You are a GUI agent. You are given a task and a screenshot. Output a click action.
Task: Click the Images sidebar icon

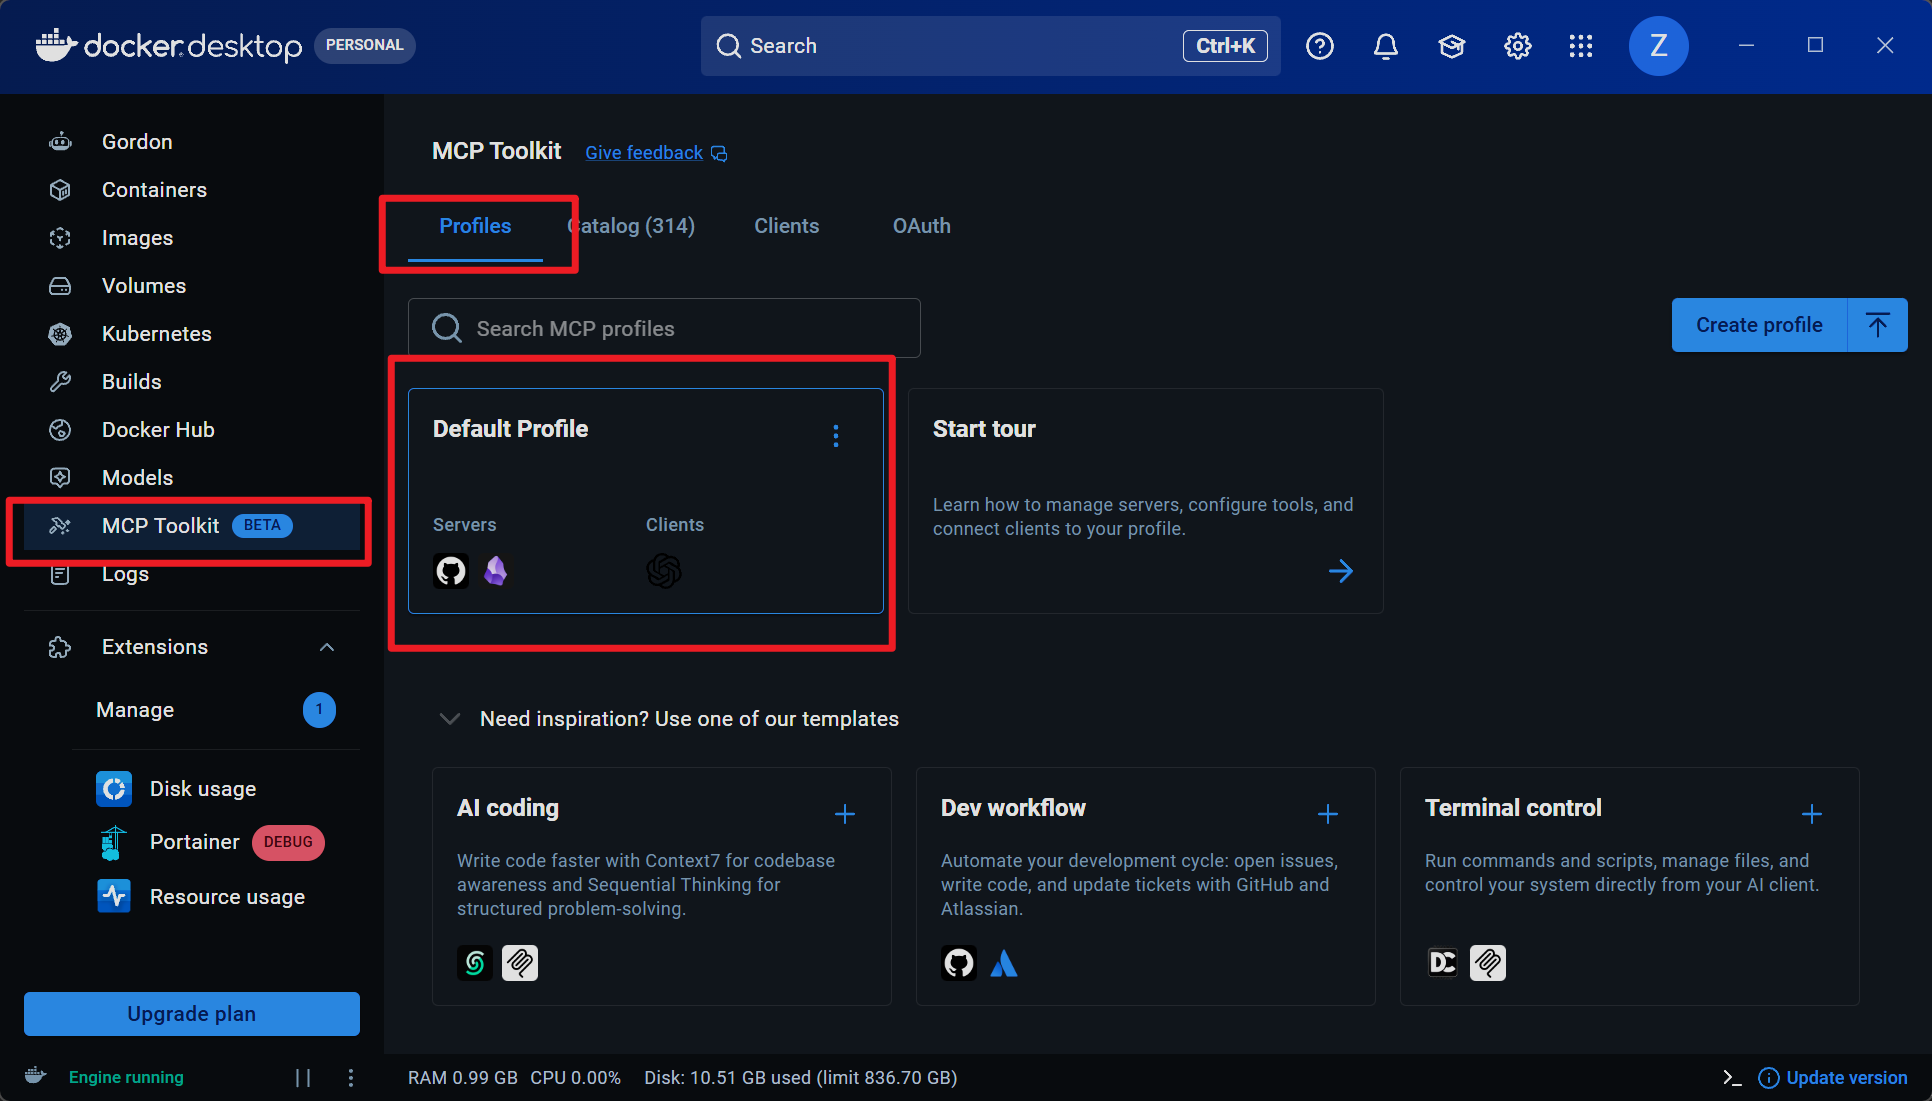point(60,238)
